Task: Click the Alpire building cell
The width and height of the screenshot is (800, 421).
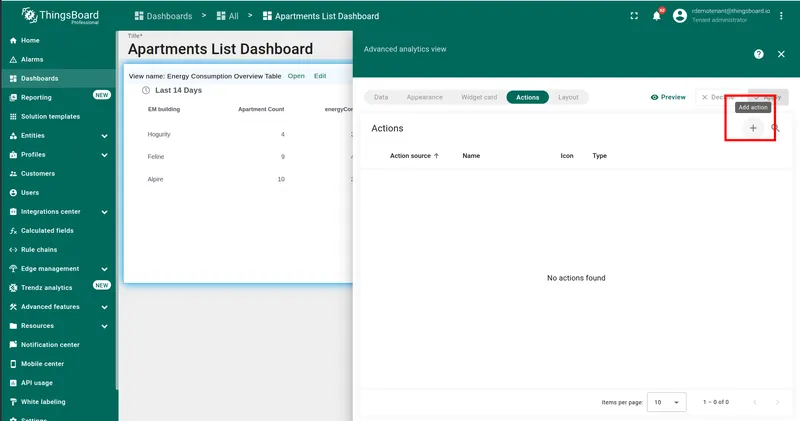Action: pyautogui.click(x=155, y=179)
